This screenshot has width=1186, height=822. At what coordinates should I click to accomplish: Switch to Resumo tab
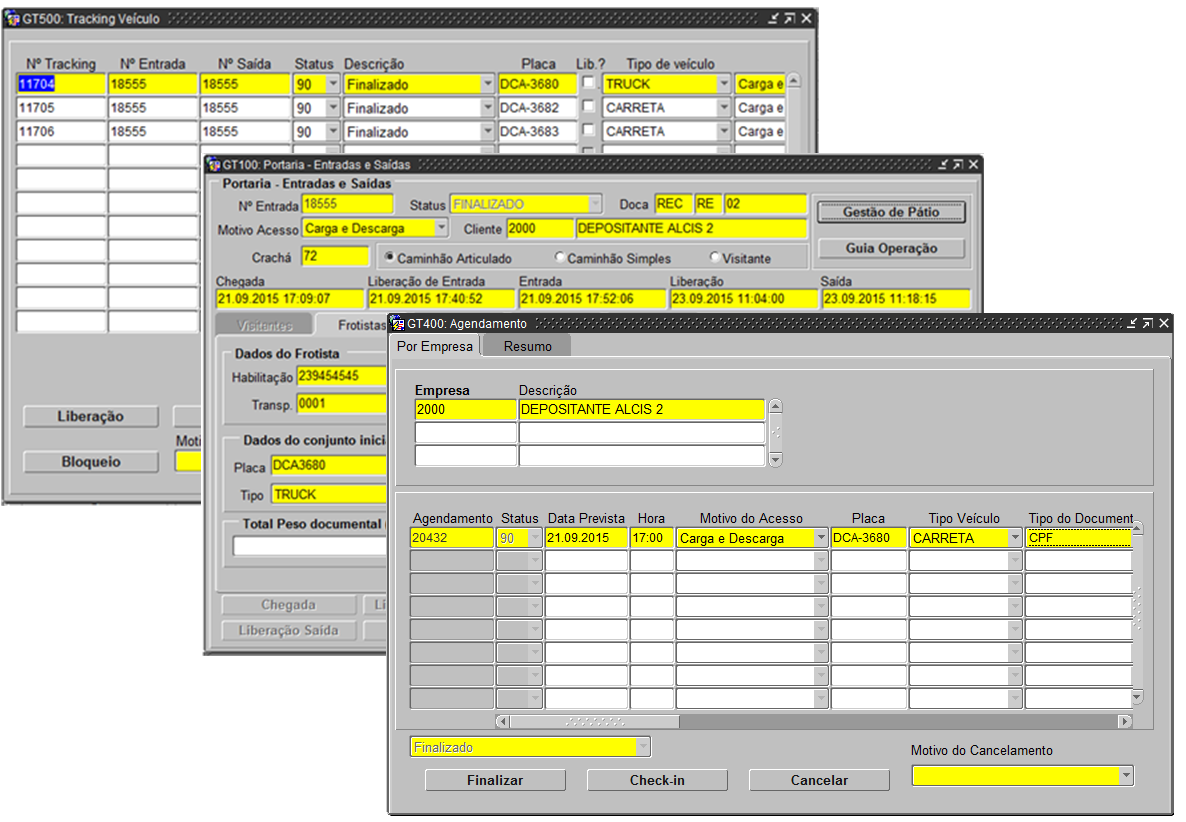click(x=527, y=346)
